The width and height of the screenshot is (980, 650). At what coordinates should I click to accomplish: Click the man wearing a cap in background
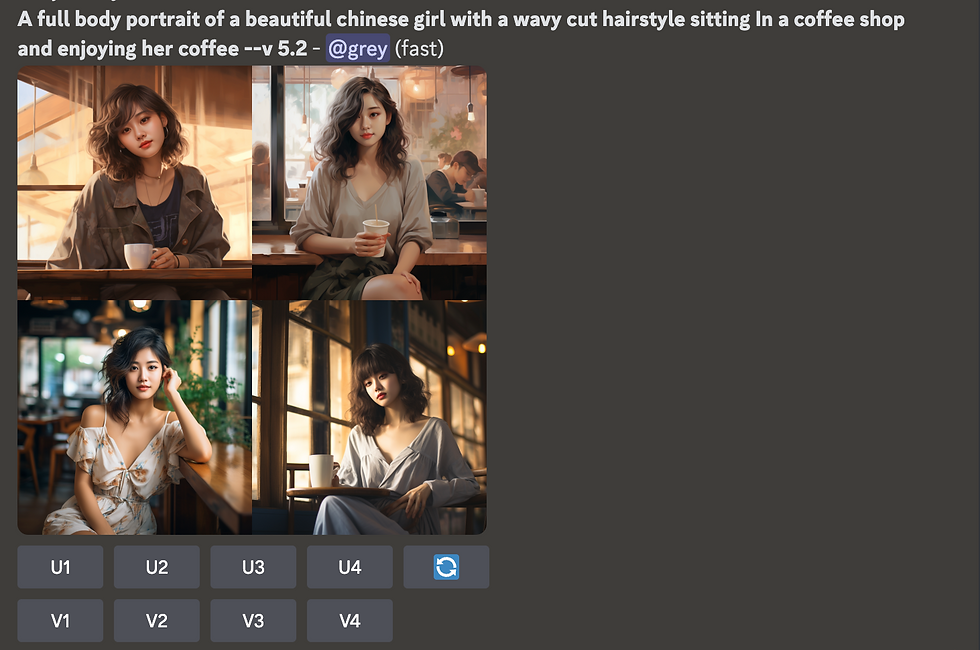coord(454,181)
